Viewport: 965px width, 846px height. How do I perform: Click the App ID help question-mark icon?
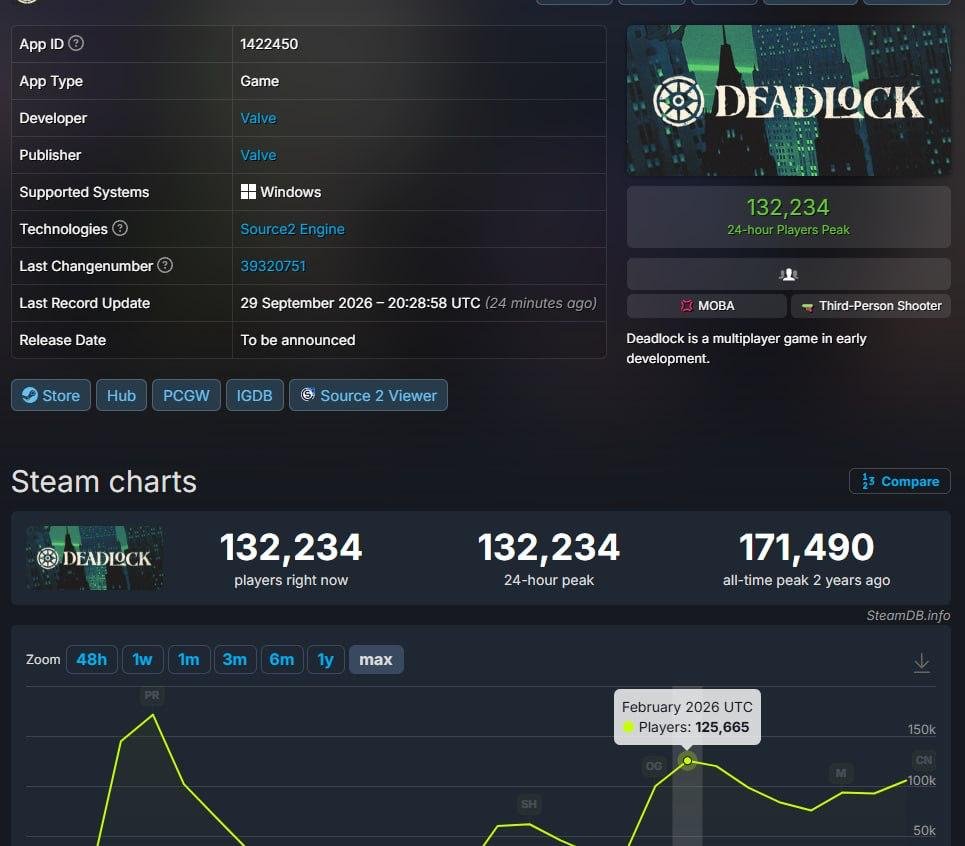pyautogui.click(x=76, y=43)
